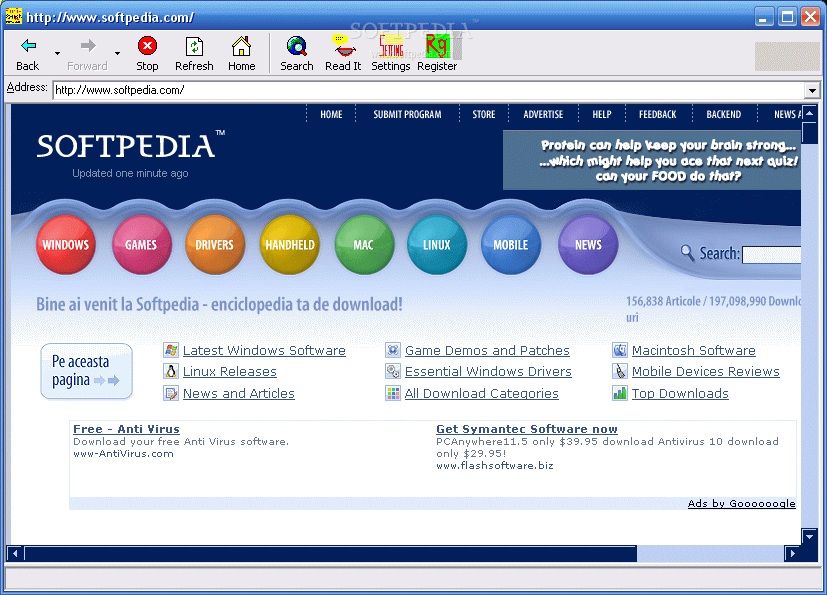Viewport: 827px width, 595px height.
Task: Click the icon beside Game Demos and Patches
Action: (x=393, y=350)
